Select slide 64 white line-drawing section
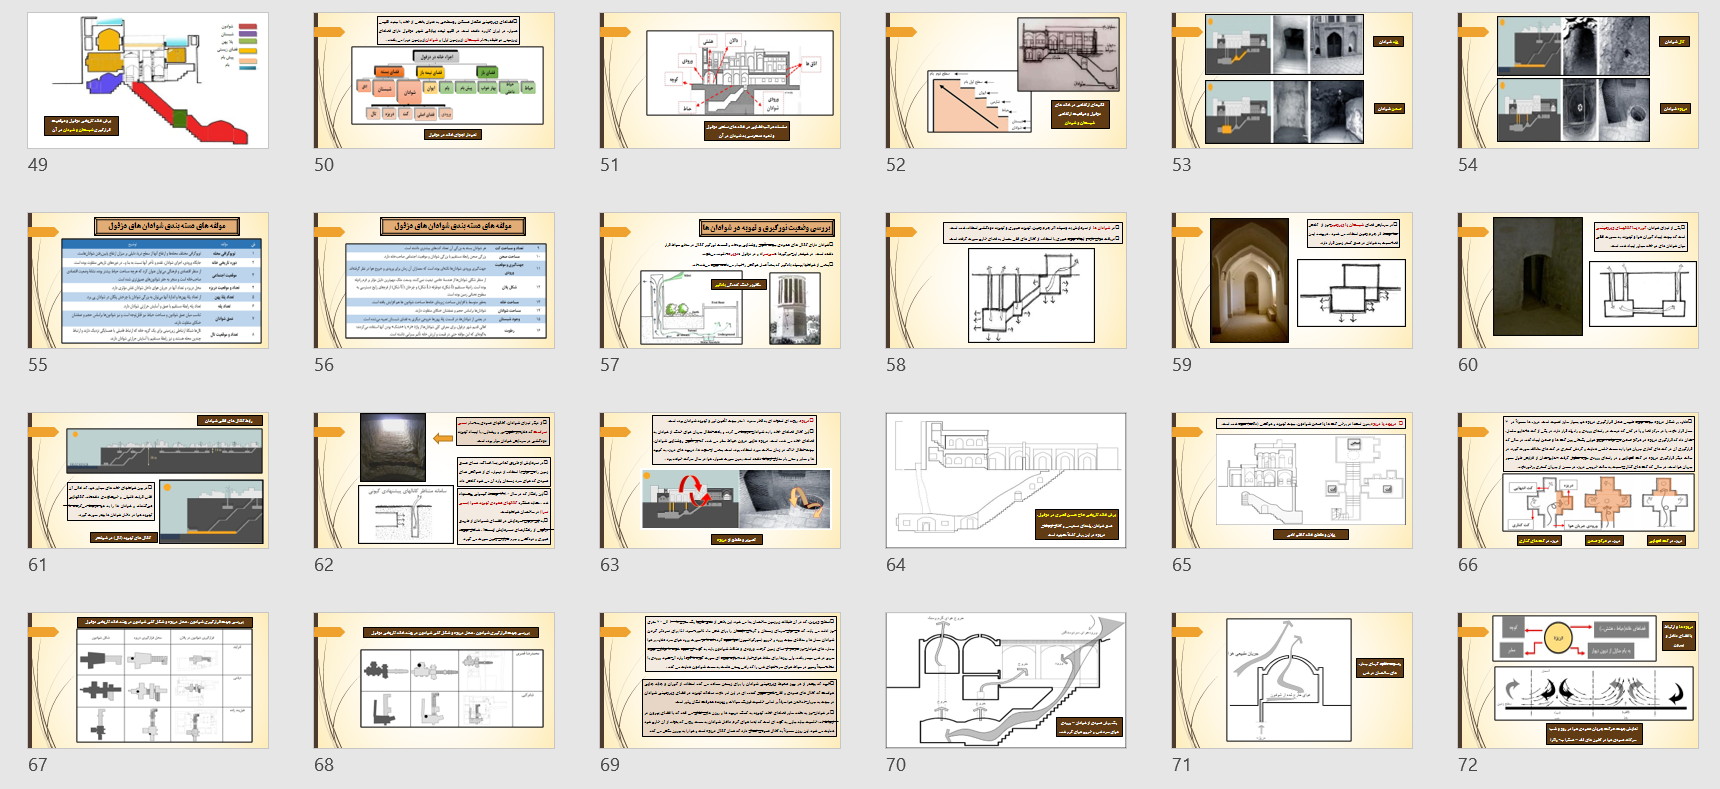The width and height of the screenshot is (1720, 789). 1006,481
